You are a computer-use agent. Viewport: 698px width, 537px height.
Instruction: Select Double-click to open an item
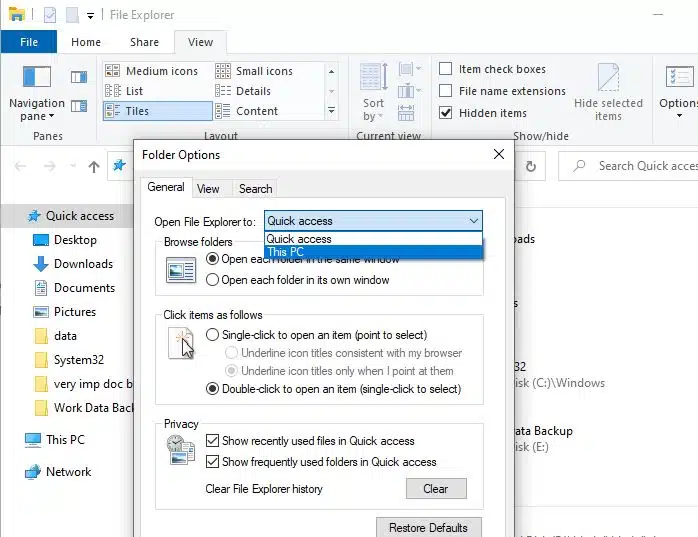tap(212, 389)
